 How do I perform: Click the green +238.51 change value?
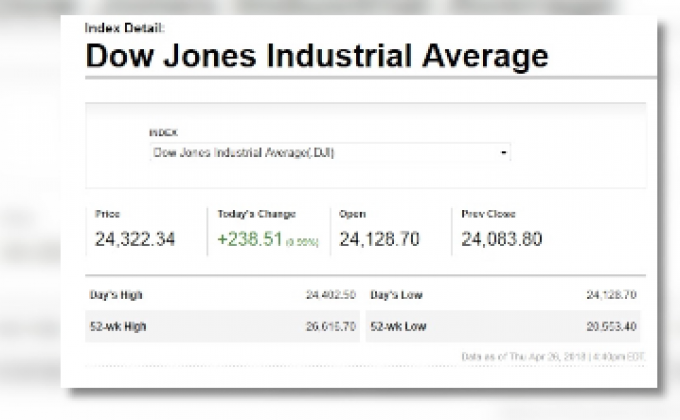pyautogui.click(x=249, y=240)
